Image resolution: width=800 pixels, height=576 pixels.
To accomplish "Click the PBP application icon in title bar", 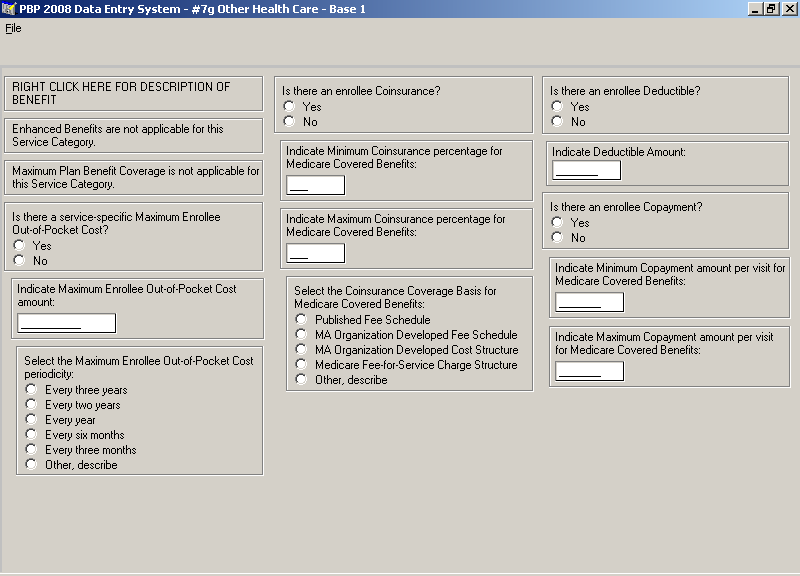I will (x=9, y=9).
